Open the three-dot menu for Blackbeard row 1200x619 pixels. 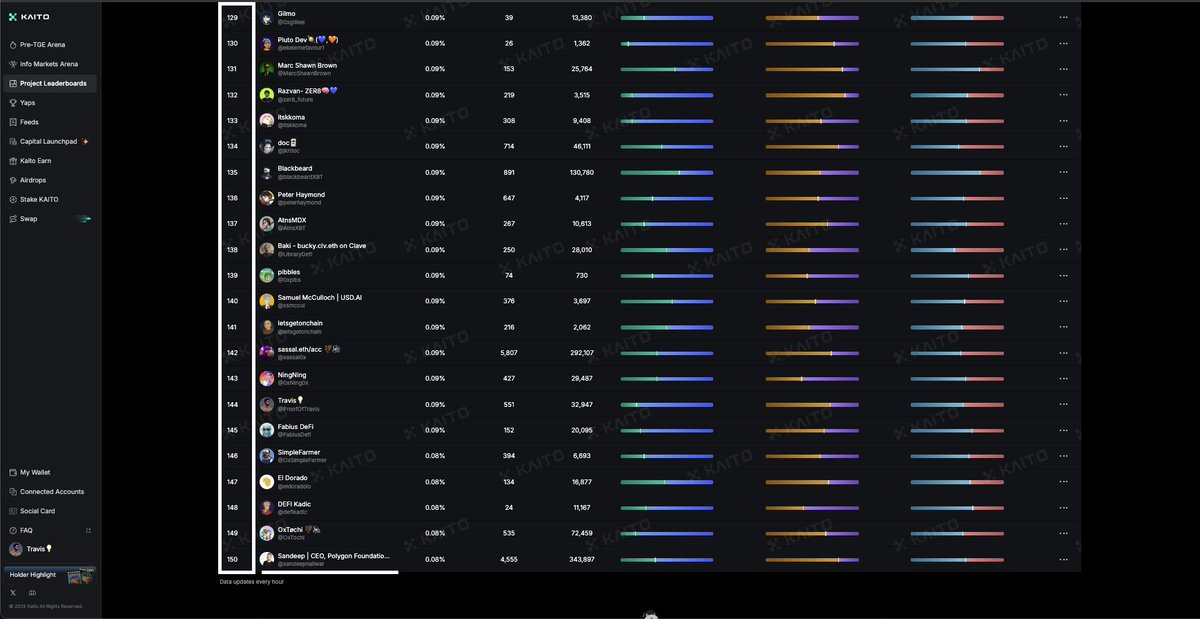pyautogui.click(x=1063, y=172)
